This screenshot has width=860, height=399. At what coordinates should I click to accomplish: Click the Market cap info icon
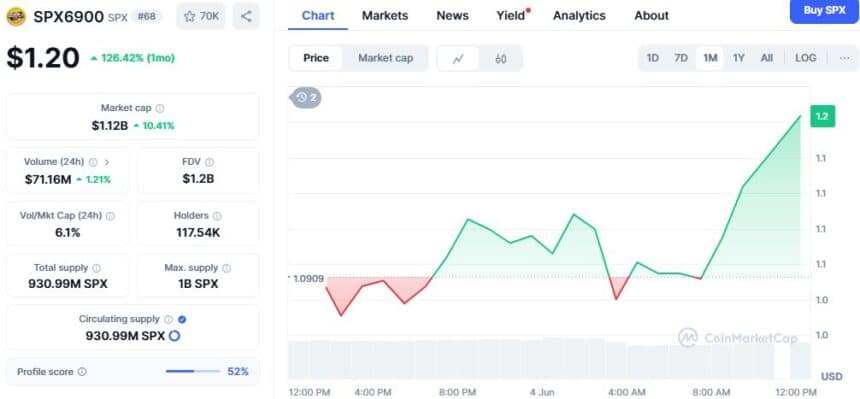160,109
